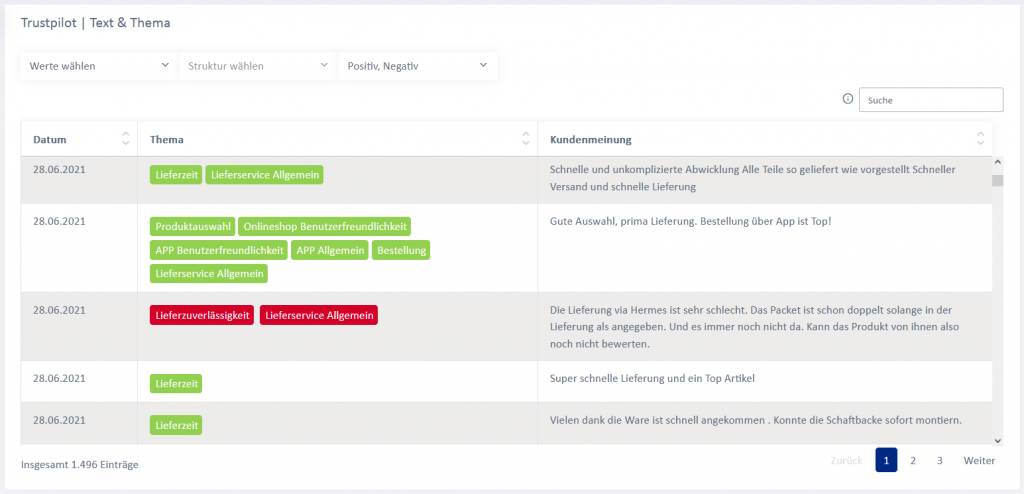Click the Zurück pagination link

click(847, 460)
